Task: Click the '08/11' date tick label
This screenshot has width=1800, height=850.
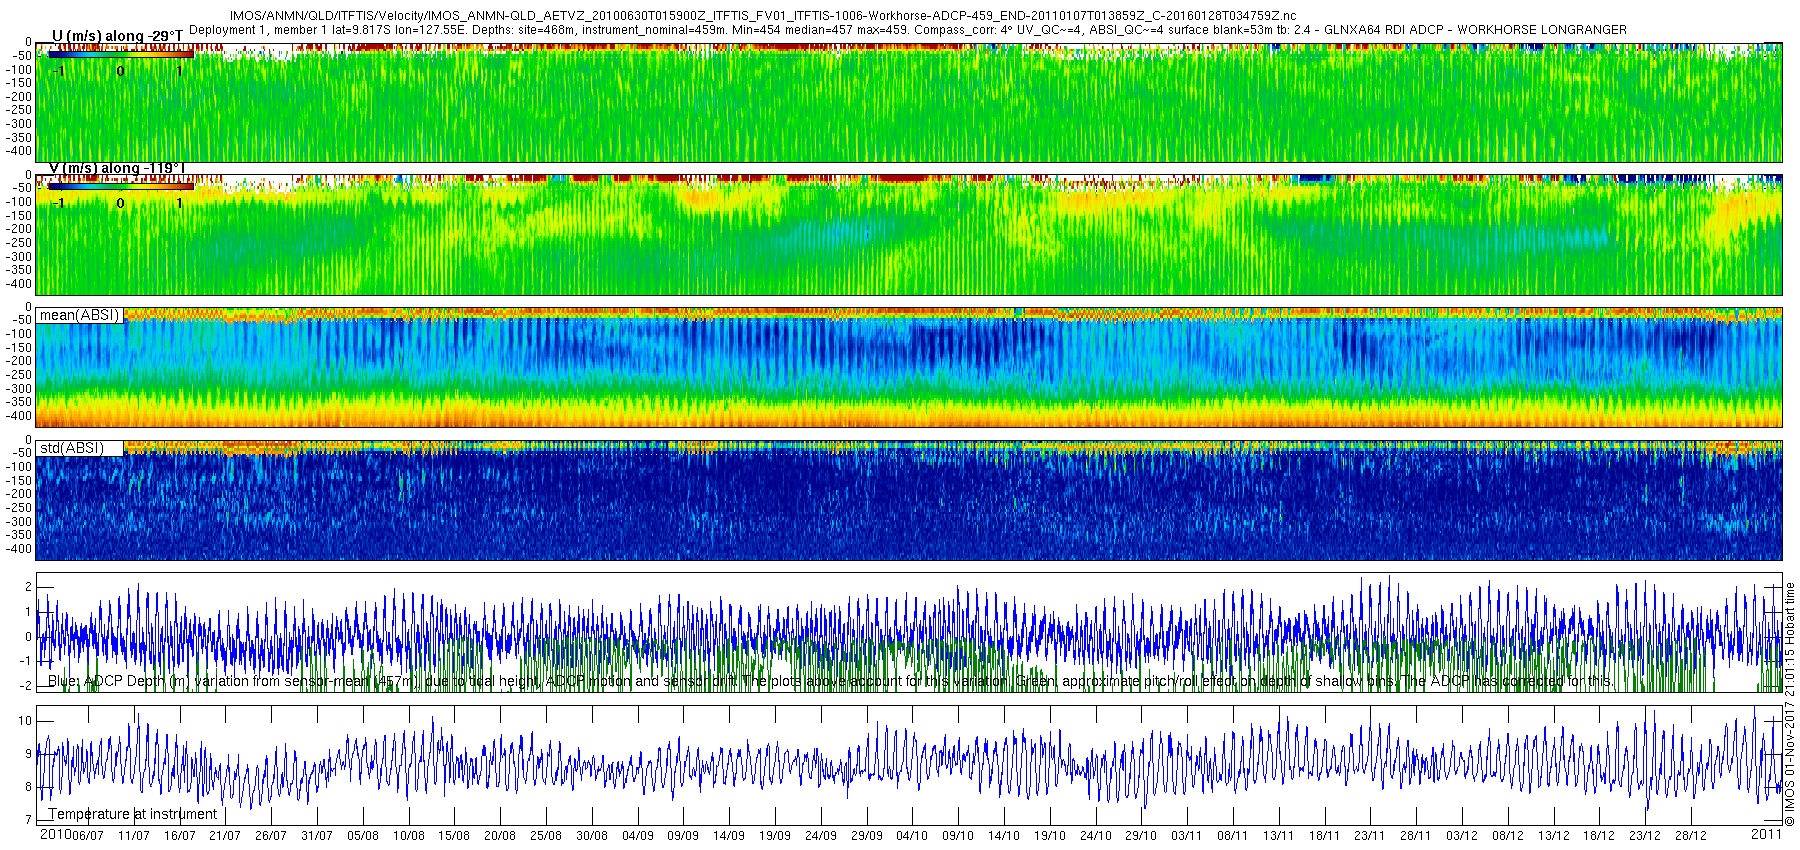Action: click(x=1233, y=836)
